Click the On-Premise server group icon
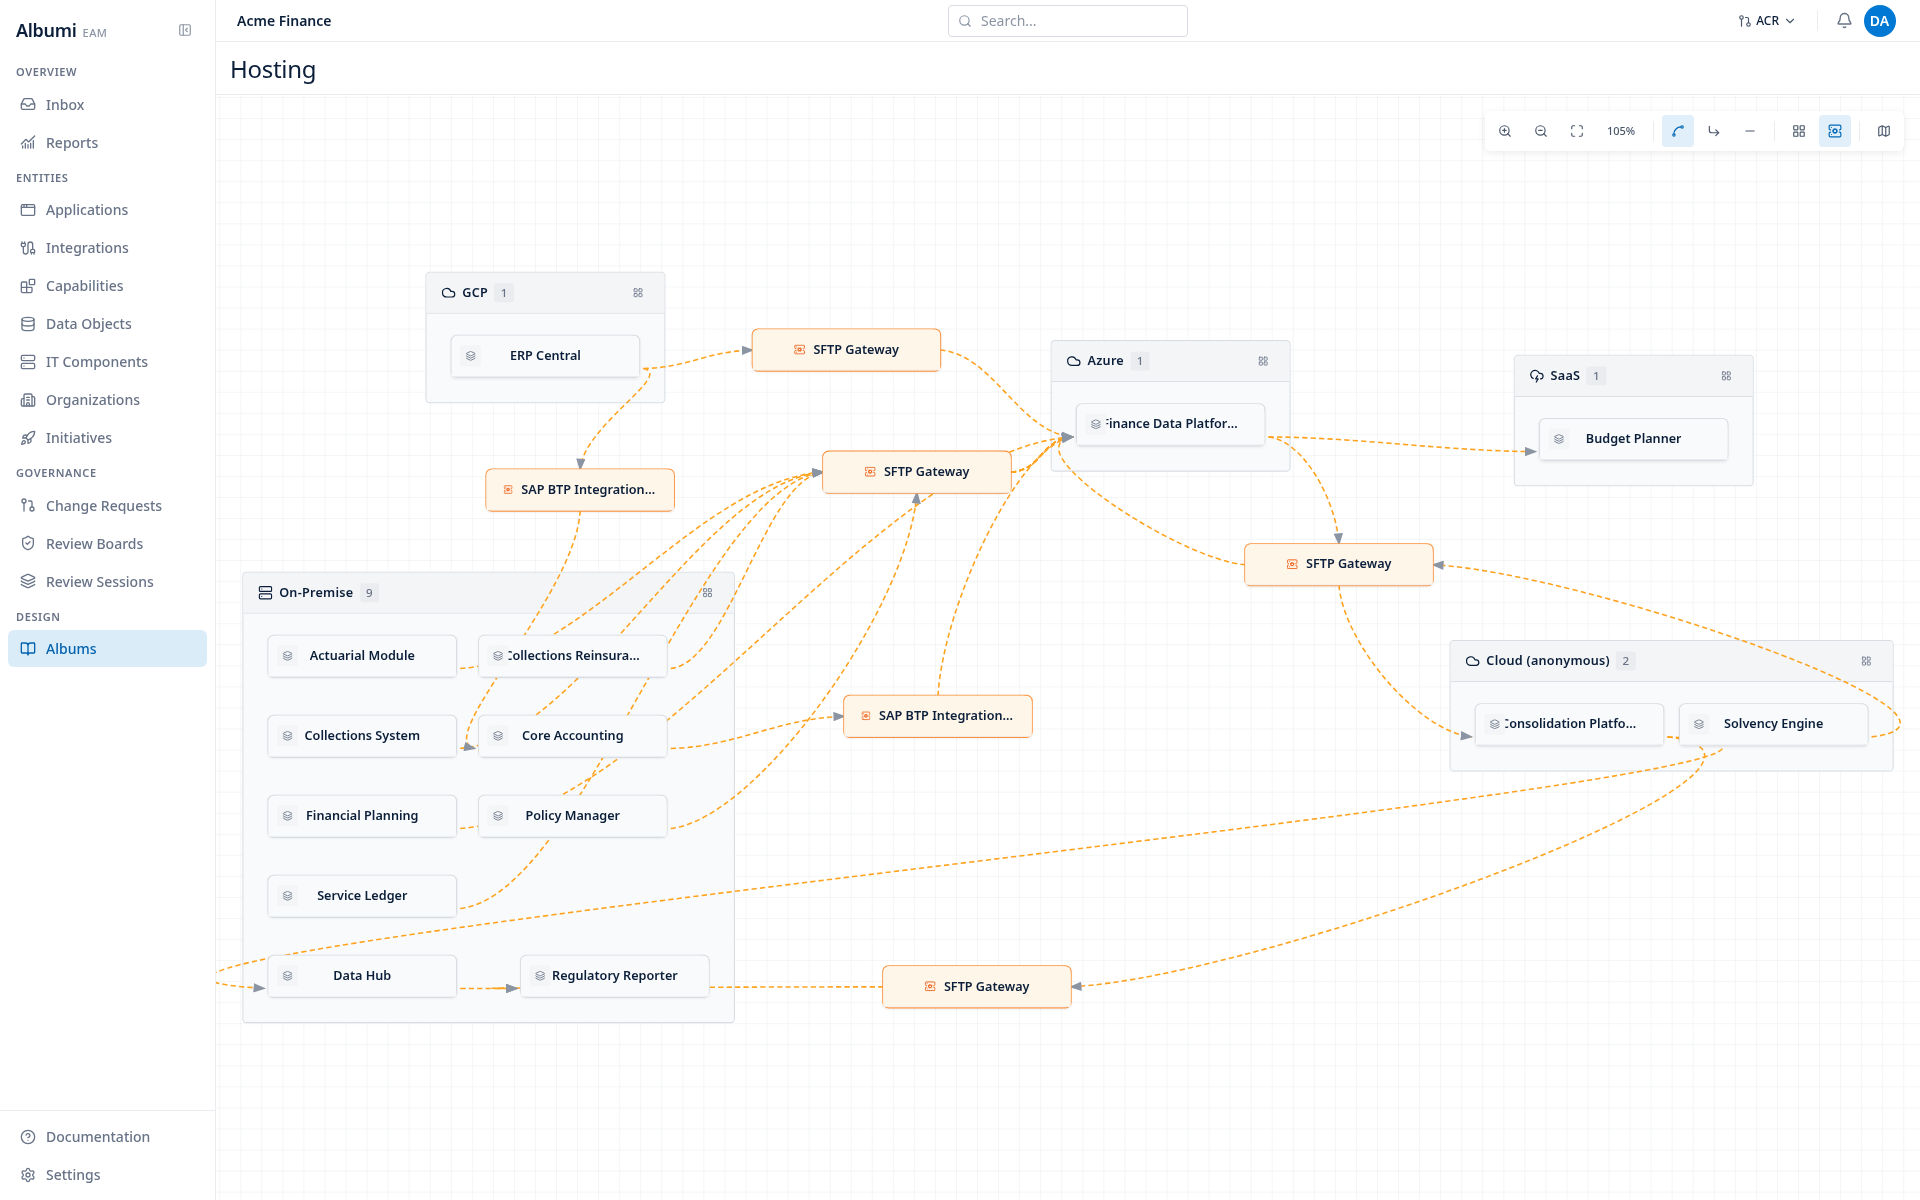1920x1200 pixels. [x=265, y=593]
